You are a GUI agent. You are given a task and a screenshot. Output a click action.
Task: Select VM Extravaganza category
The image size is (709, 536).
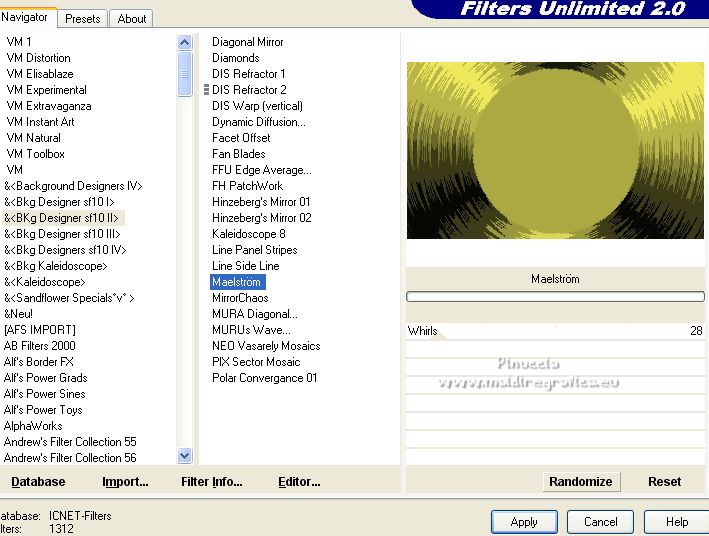(49, 106)
